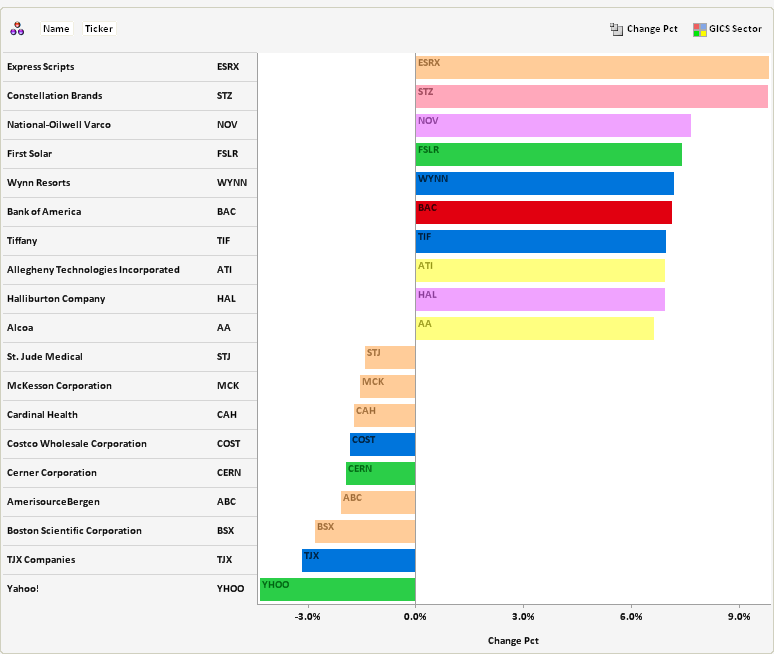
Task: Click the McKesson Corporation row name
Action: (x=59, y=386)
